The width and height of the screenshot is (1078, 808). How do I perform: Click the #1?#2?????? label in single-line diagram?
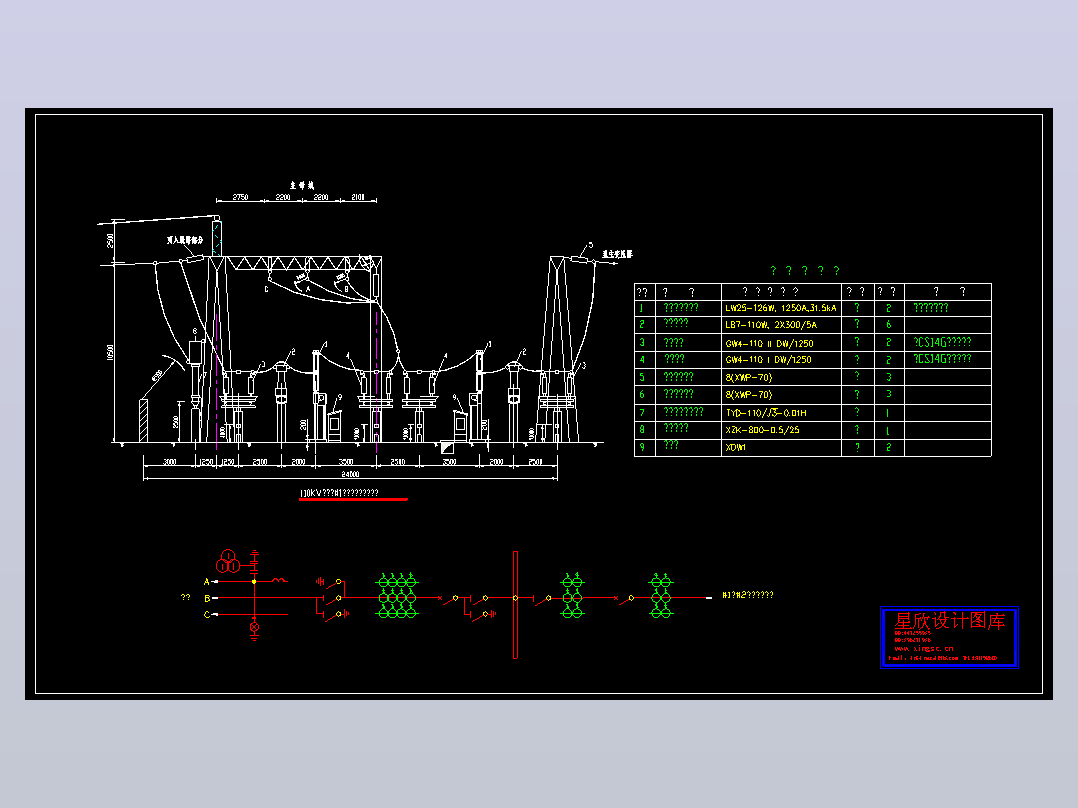(748, 595)
